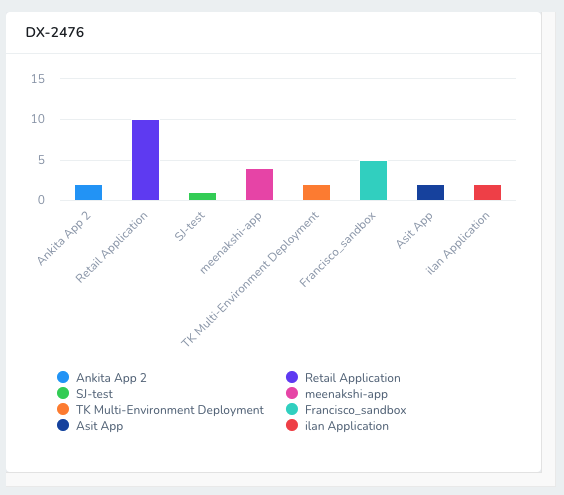Click the Retail Application axis label
The height and width of the screenshot is (495, 564).
pyautogui.click(x=112, y=247)
